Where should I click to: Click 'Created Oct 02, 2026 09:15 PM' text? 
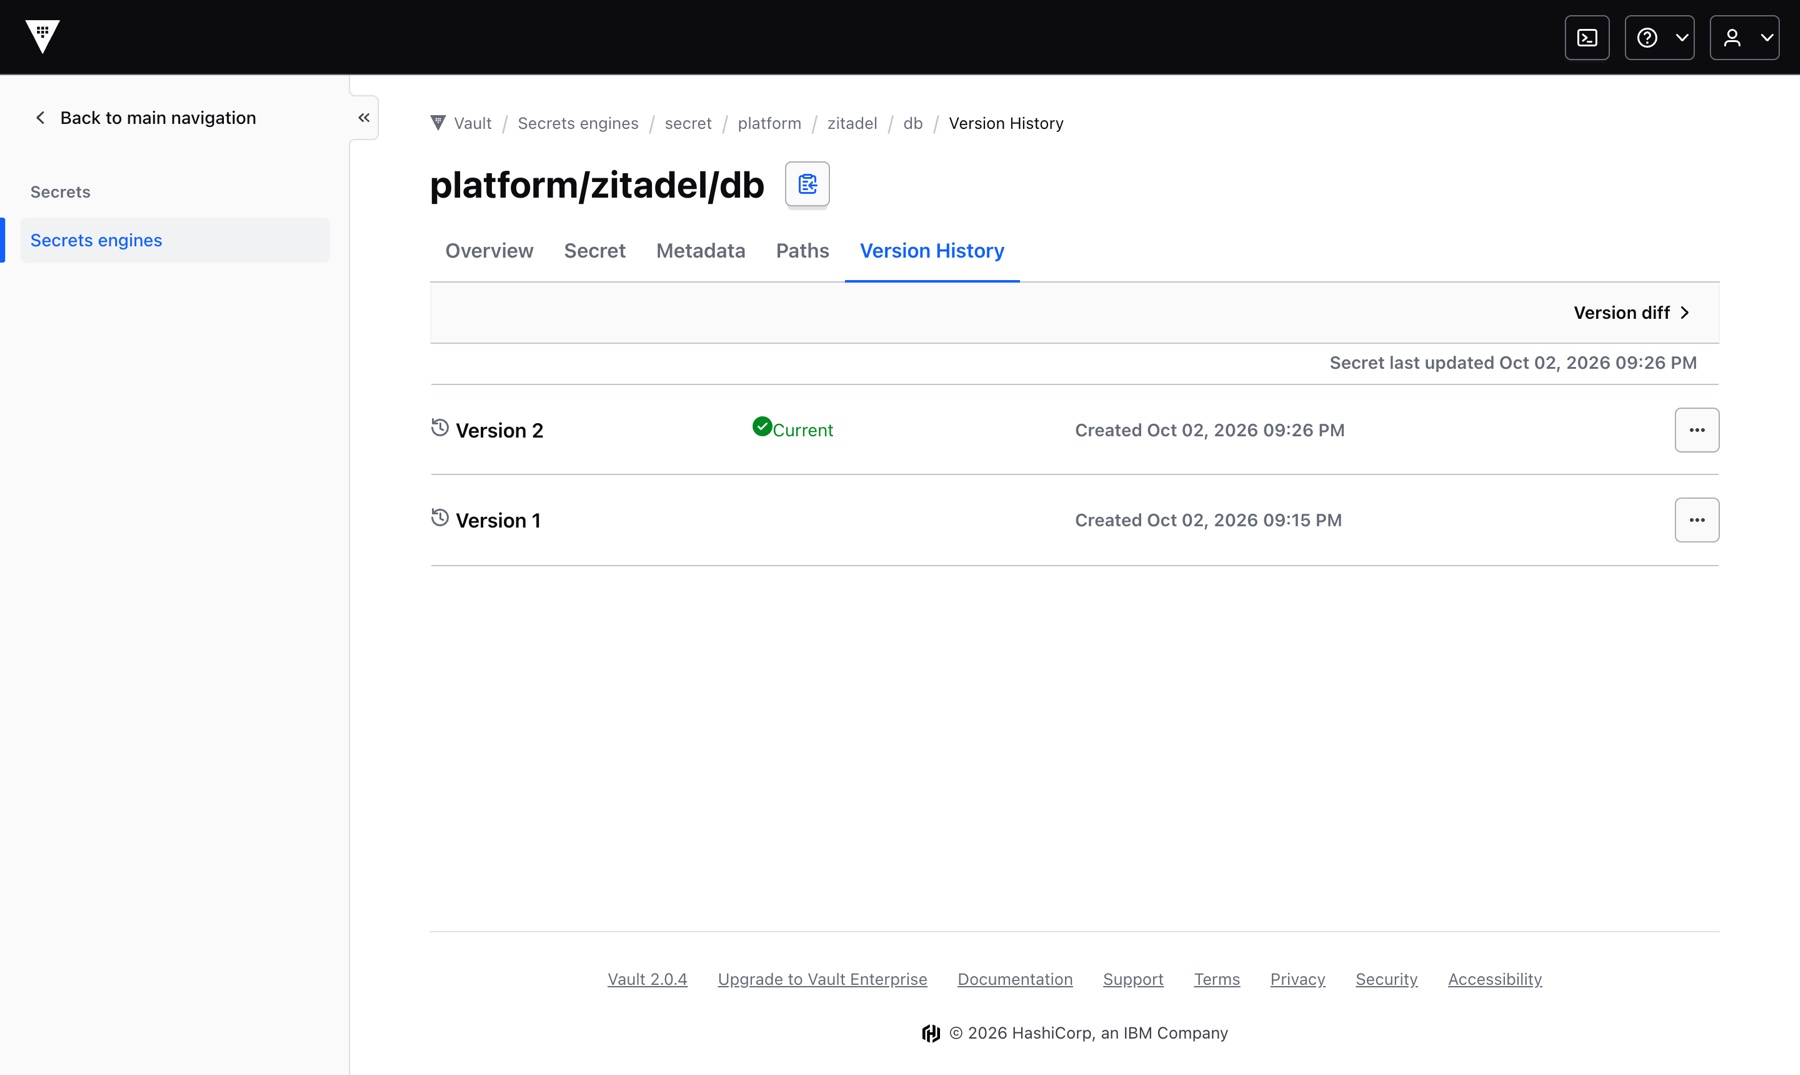[x=1208, y=520]
